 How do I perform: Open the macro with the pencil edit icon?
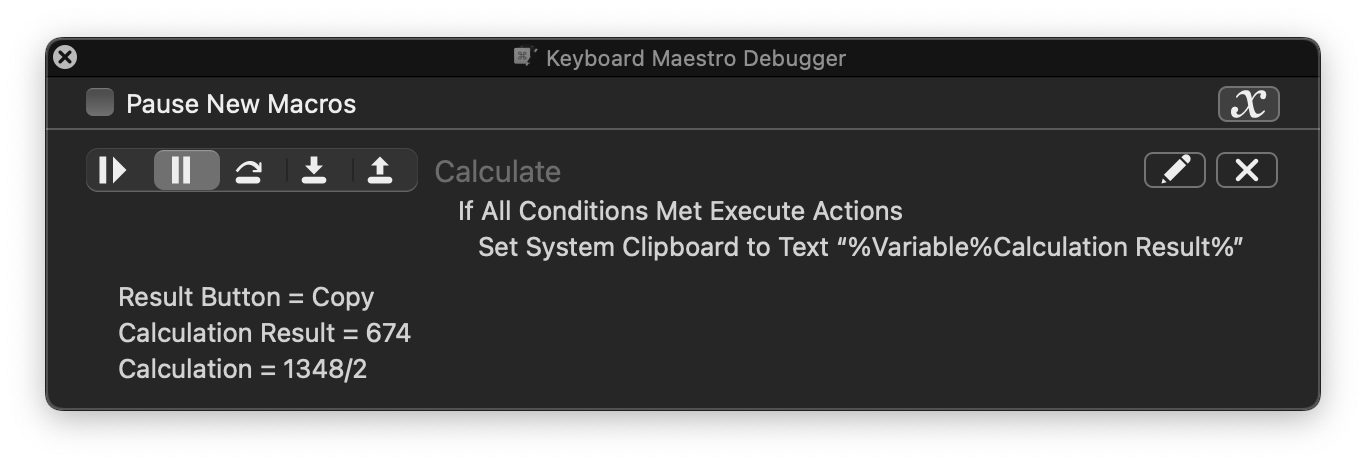point(1174,171)
